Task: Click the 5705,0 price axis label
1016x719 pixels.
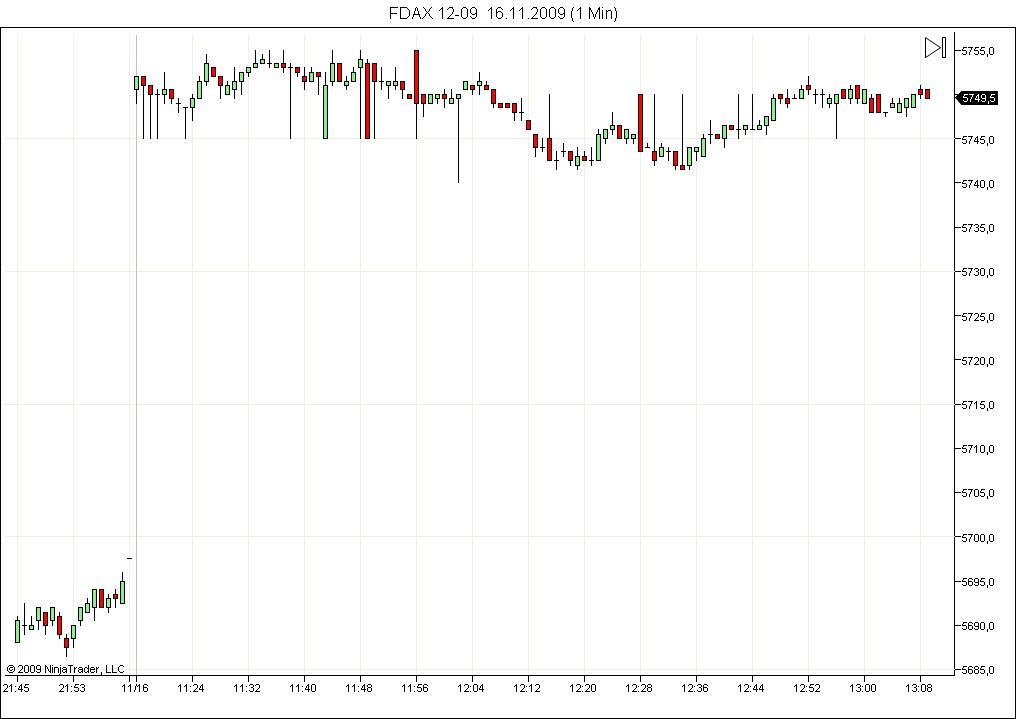Action: 978,493
